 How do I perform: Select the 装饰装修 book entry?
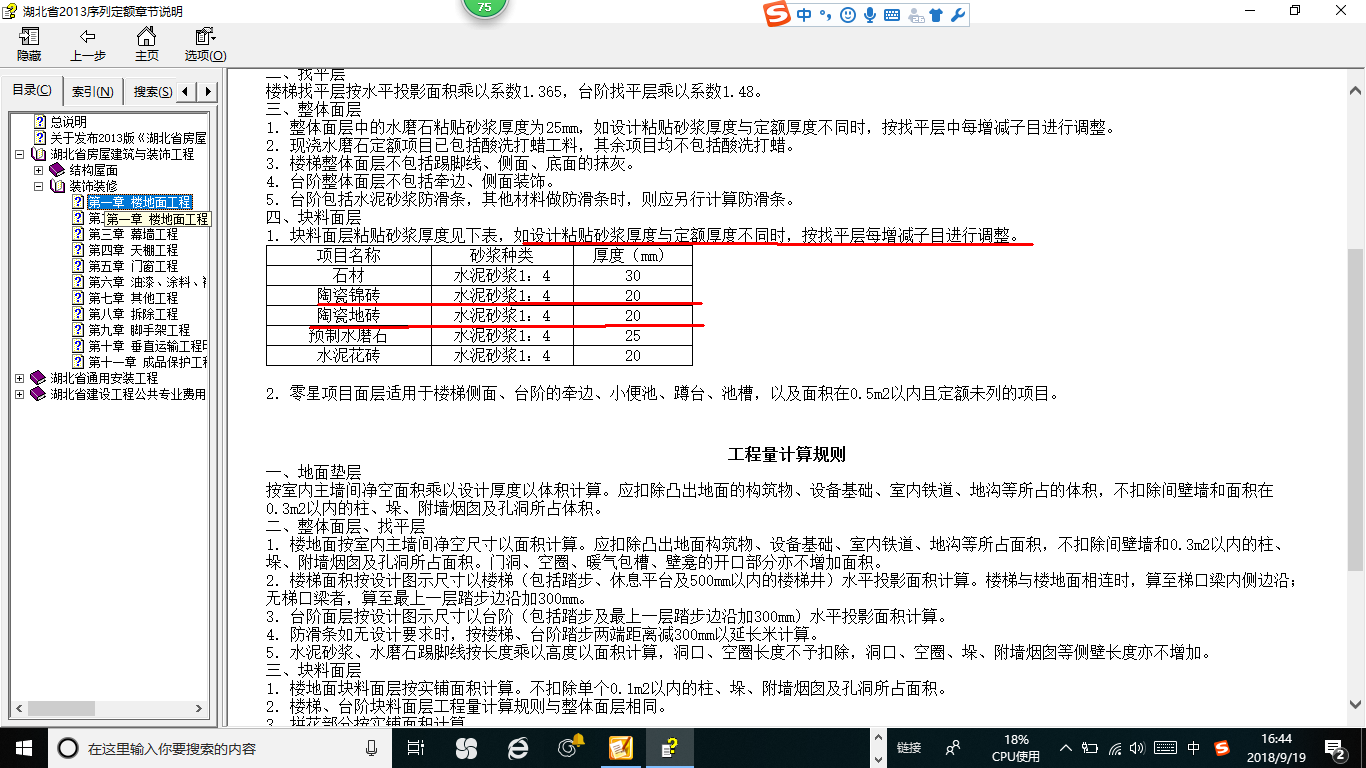[x=93, y=186]
